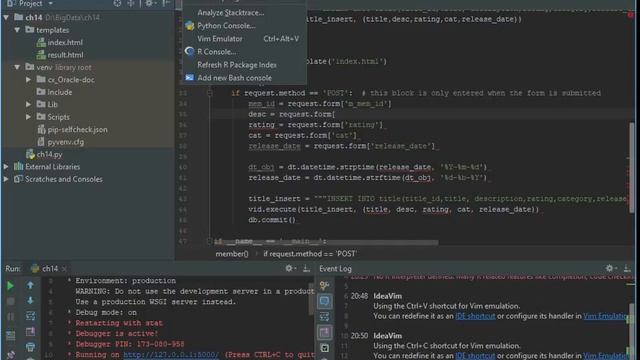This screenshot has width=640, height=360.
Task: Toggle the show balloons icon in Event Log
Action: (x=324, y=301)
